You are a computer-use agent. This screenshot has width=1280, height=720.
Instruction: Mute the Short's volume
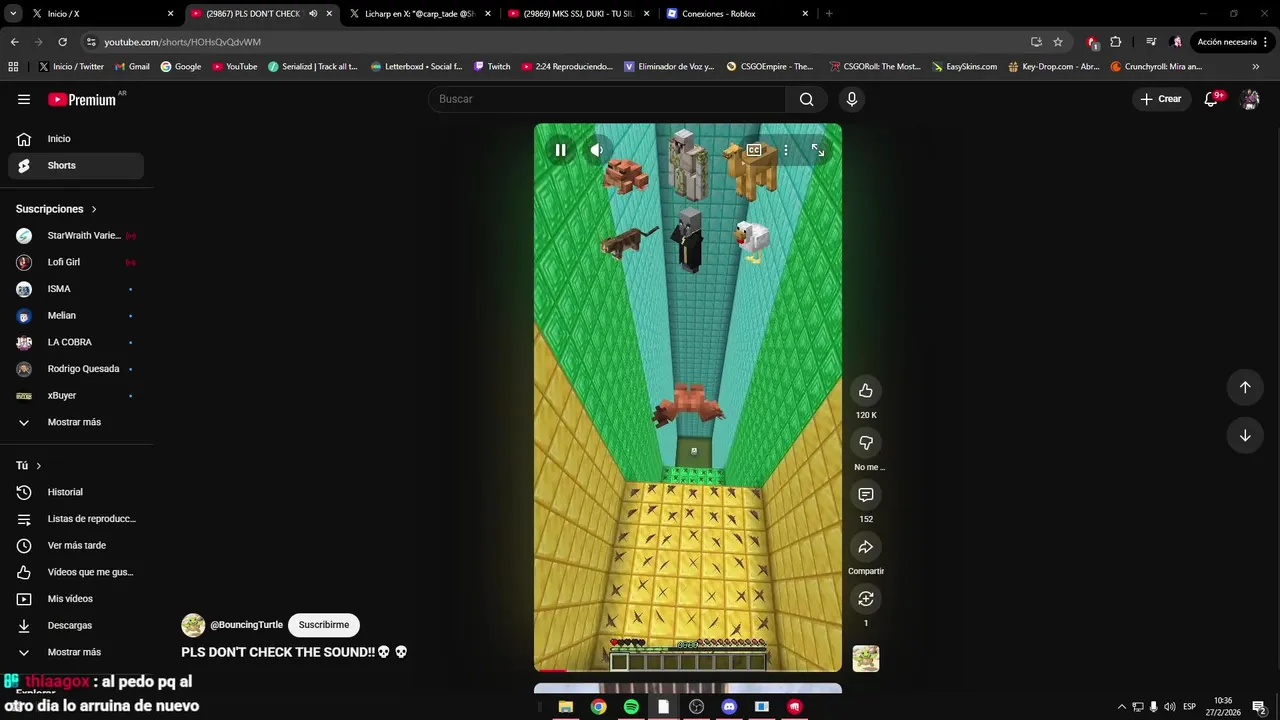pyautogui.click(x=596, y=150)
